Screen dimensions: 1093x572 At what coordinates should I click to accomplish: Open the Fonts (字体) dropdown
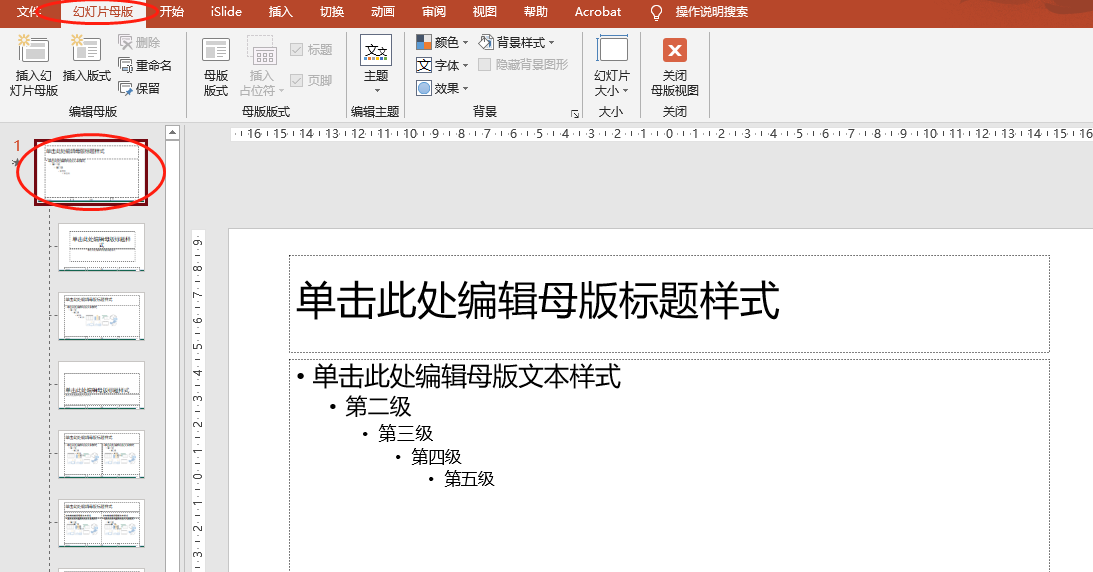coord(442,65)
